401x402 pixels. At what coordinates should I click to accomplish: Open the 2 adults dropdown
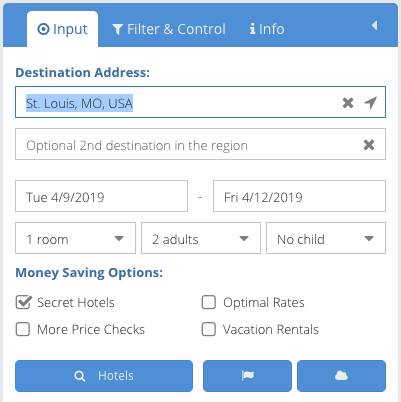click(x=201, y=238)
